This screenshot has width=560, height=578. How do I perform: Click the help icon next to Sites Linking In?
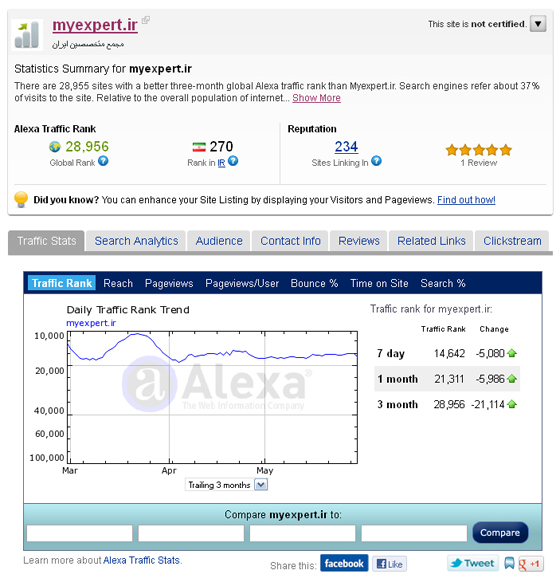pyautogui.click(x=376, y=161)
